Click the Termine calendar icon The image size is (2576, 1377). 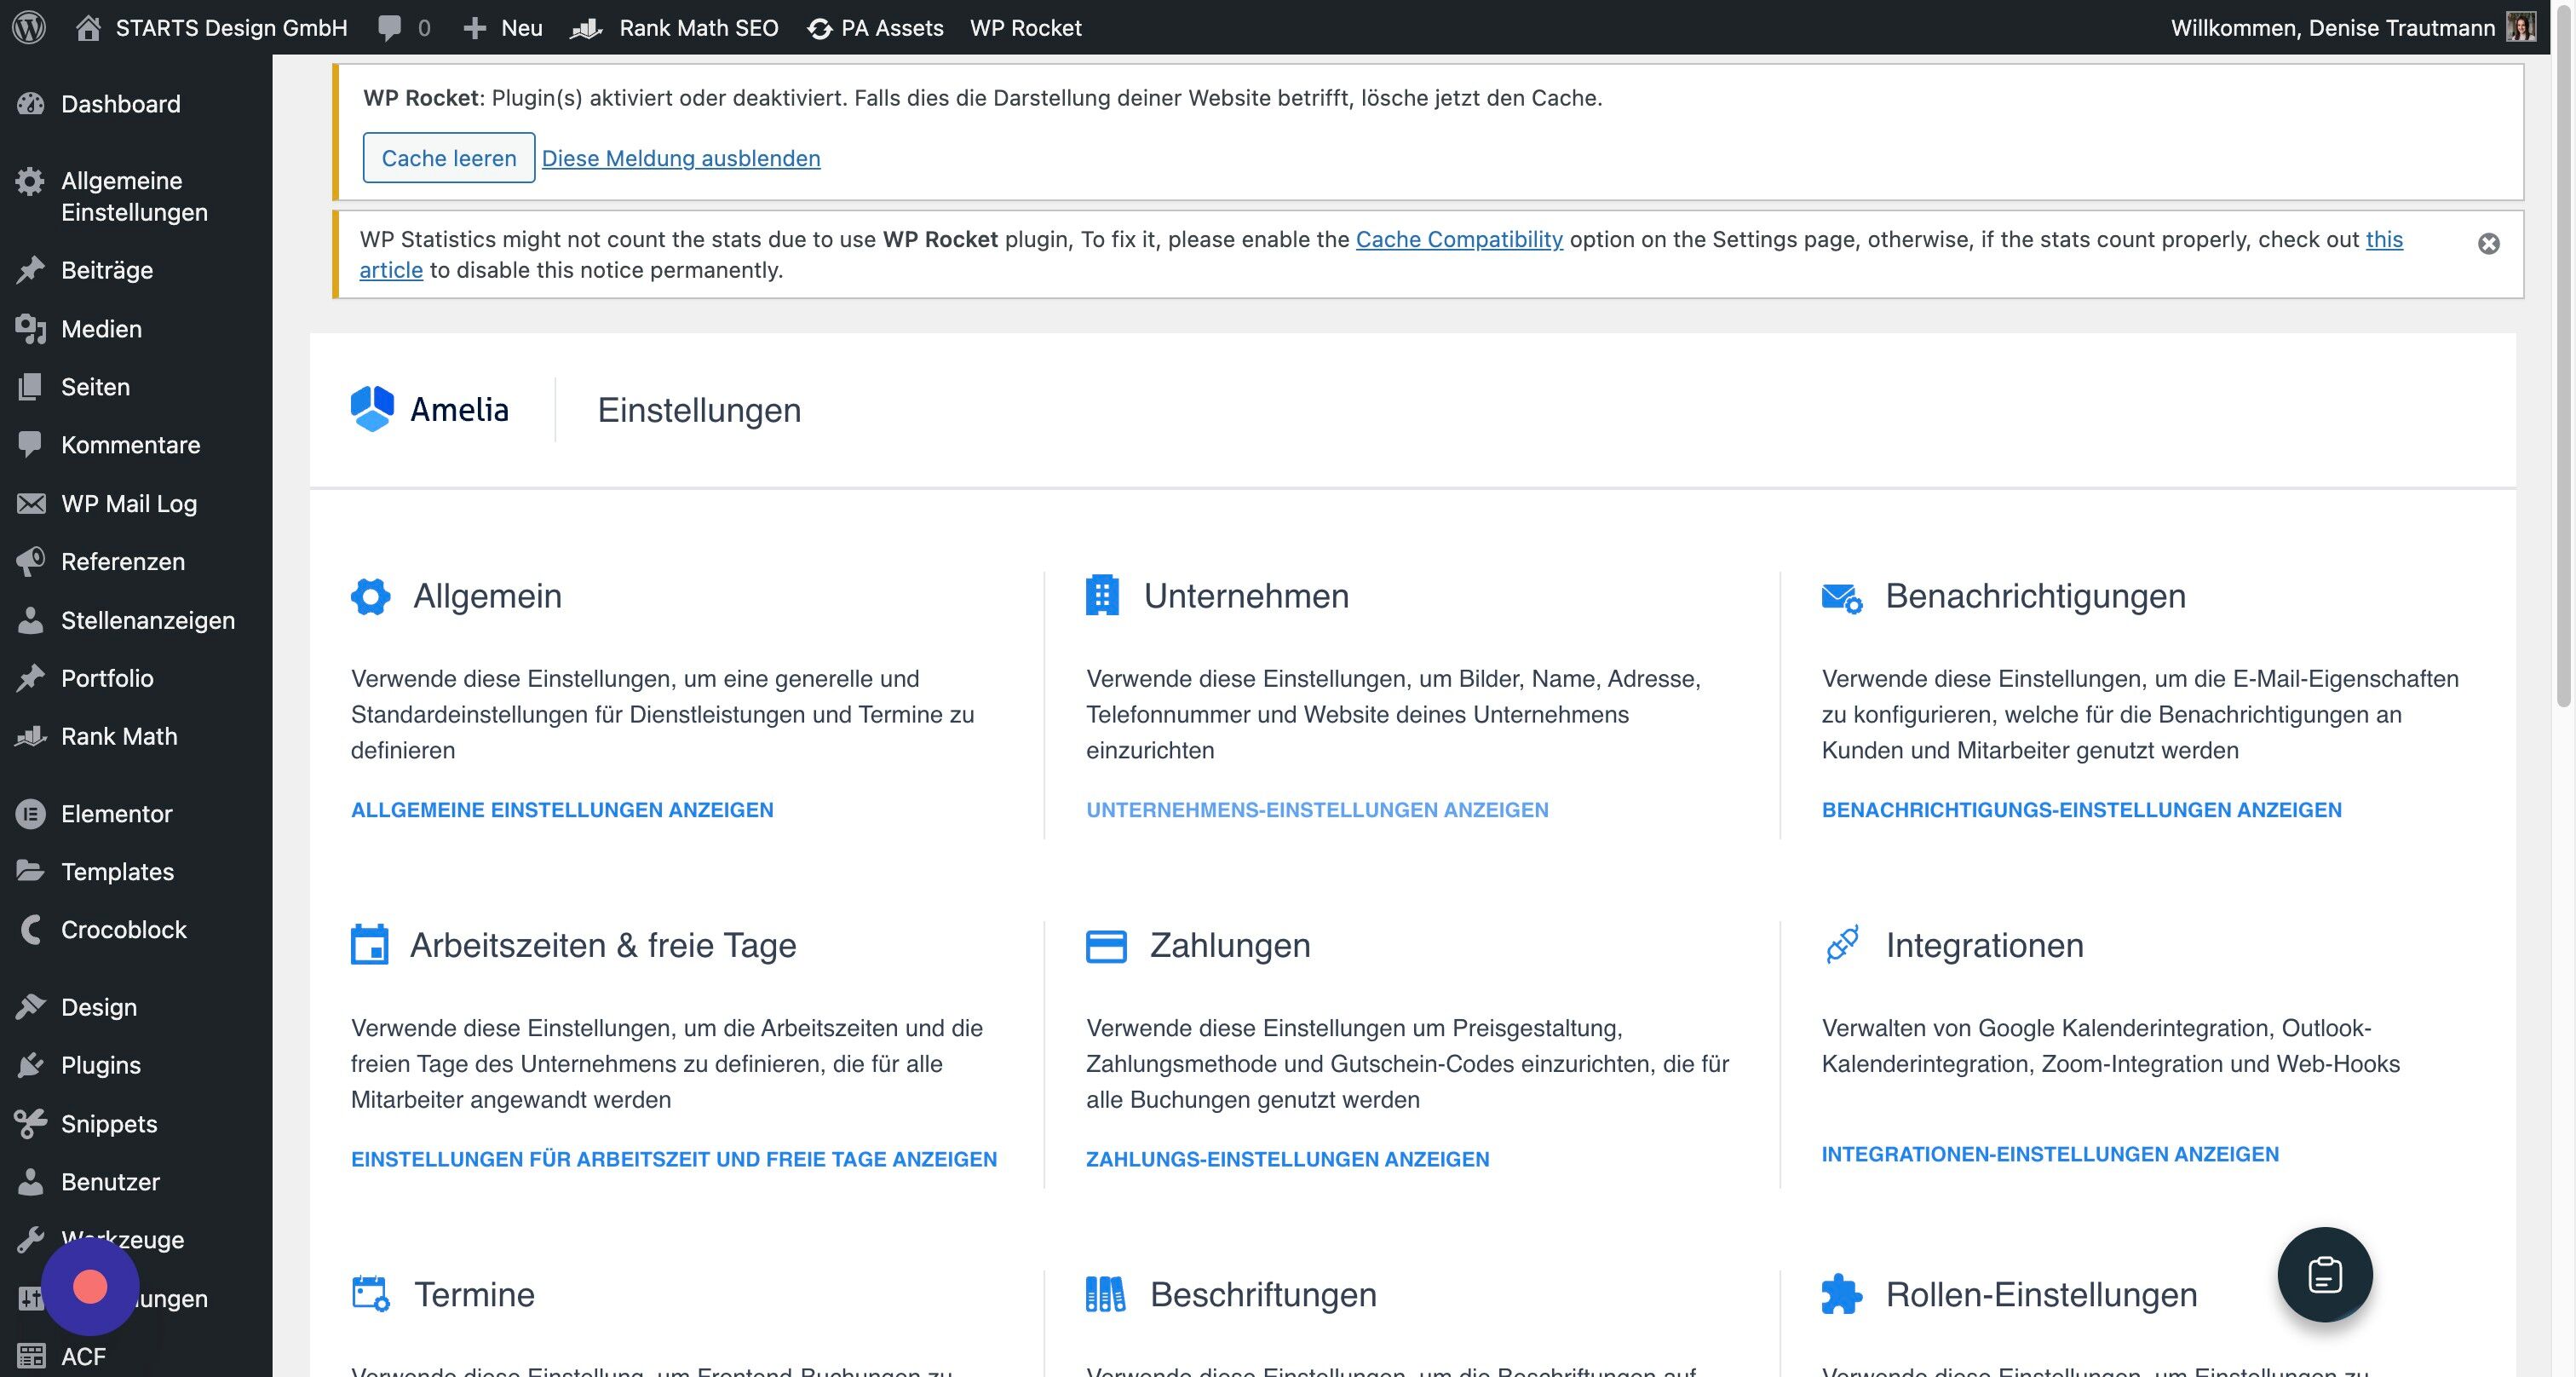pyautogui.click(x=371, y=1294)
